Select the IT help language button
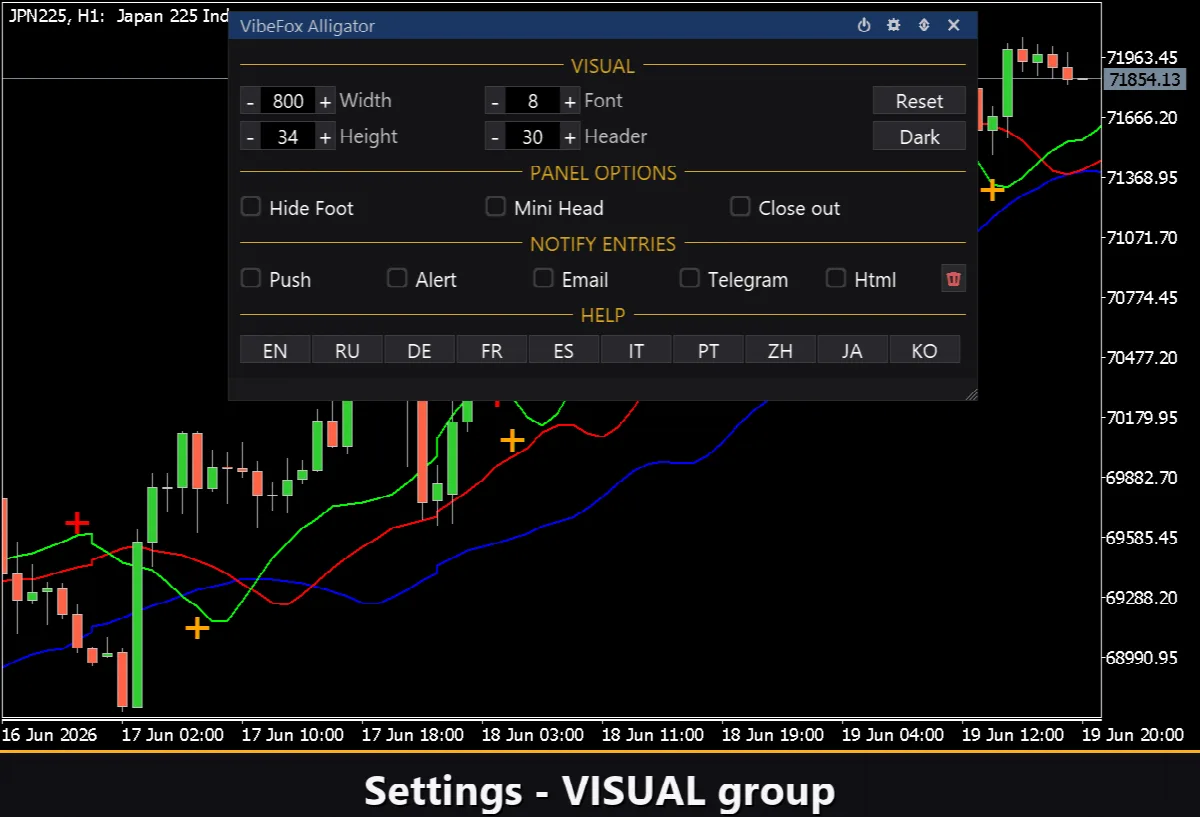The image size is (1200, 817). point(636,351)
